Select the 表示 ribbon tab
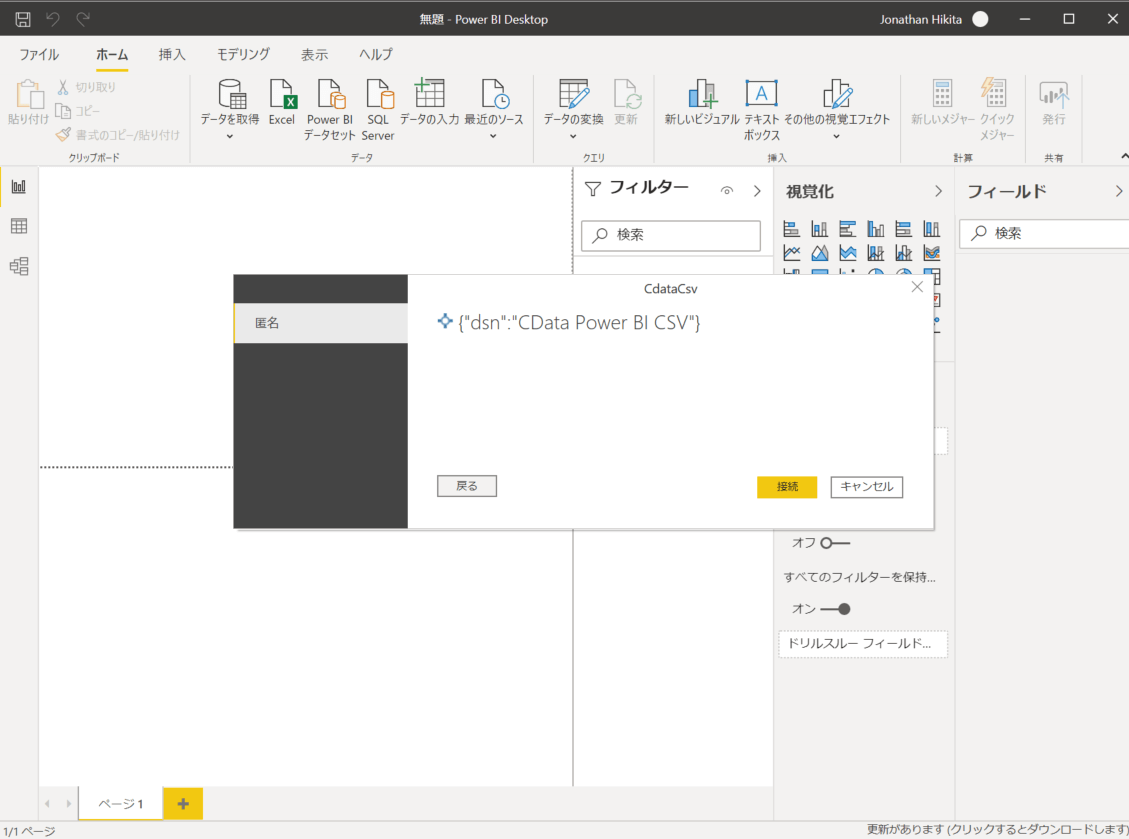Image resolution: width=1129 pixels, height=839 pixels. (315, 55)
